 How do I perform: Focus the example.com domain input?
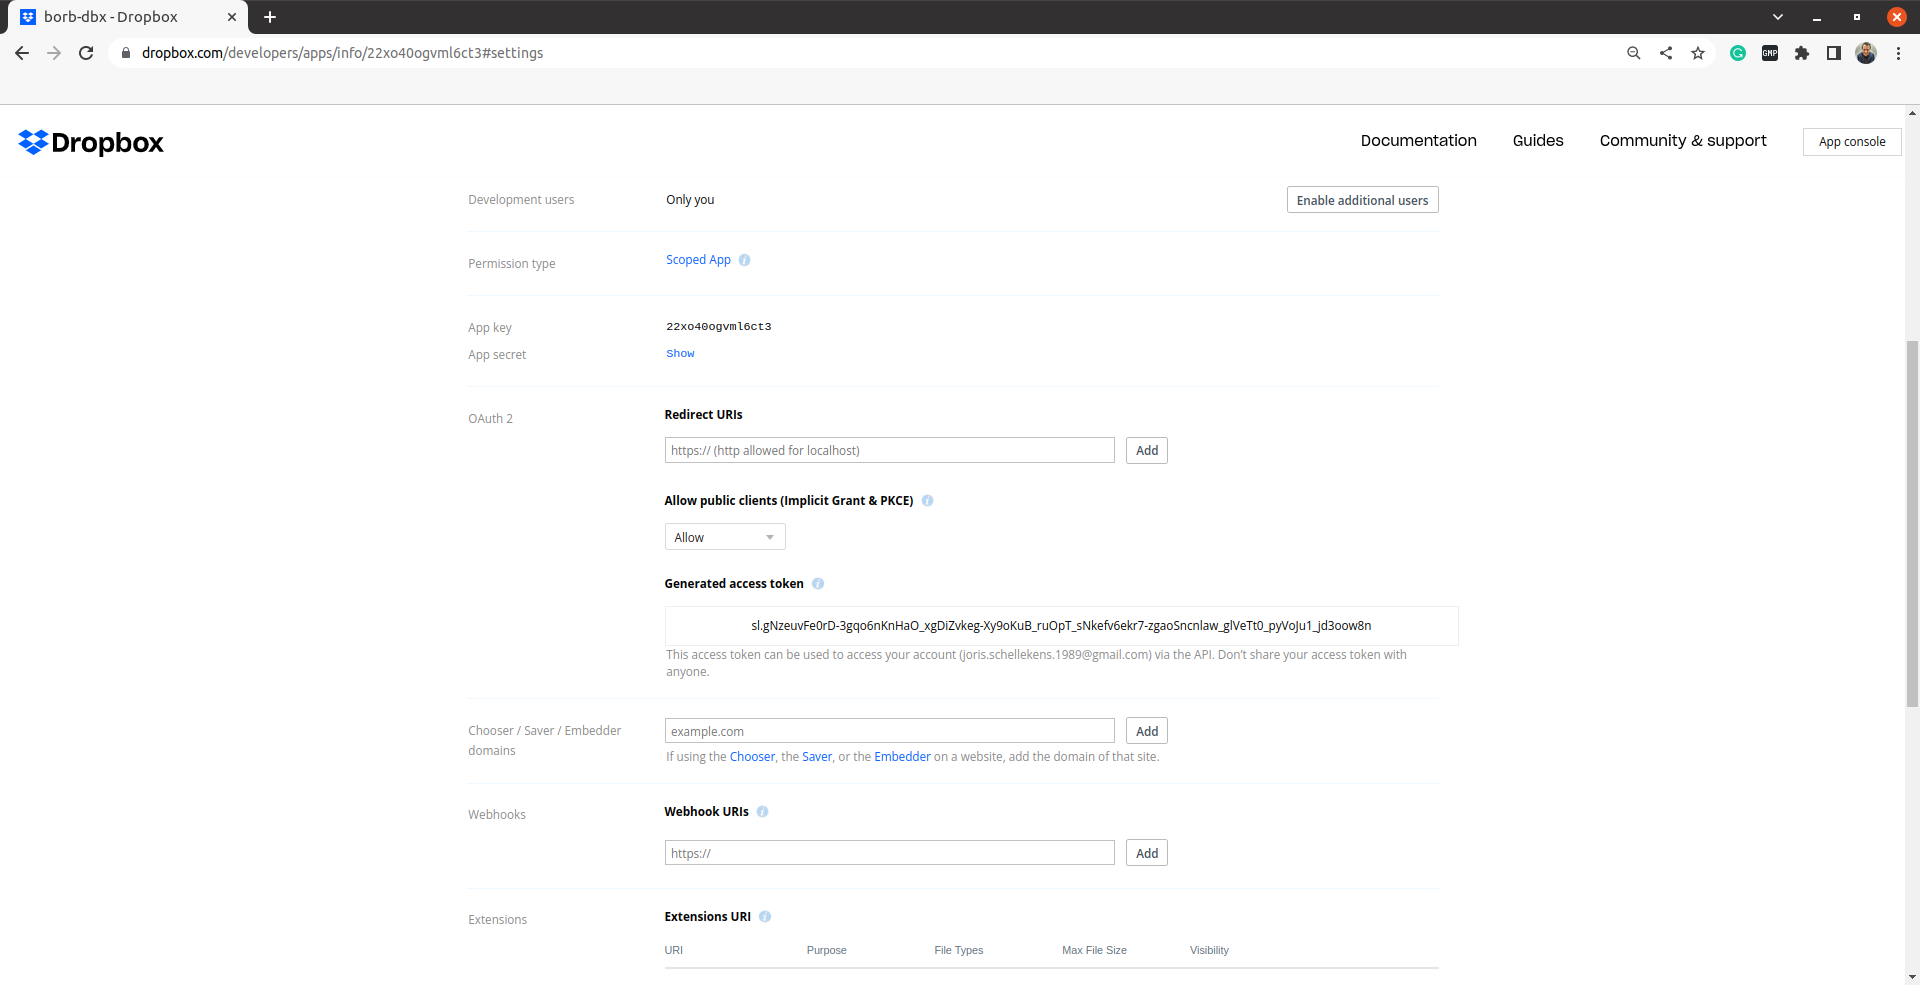889,732
